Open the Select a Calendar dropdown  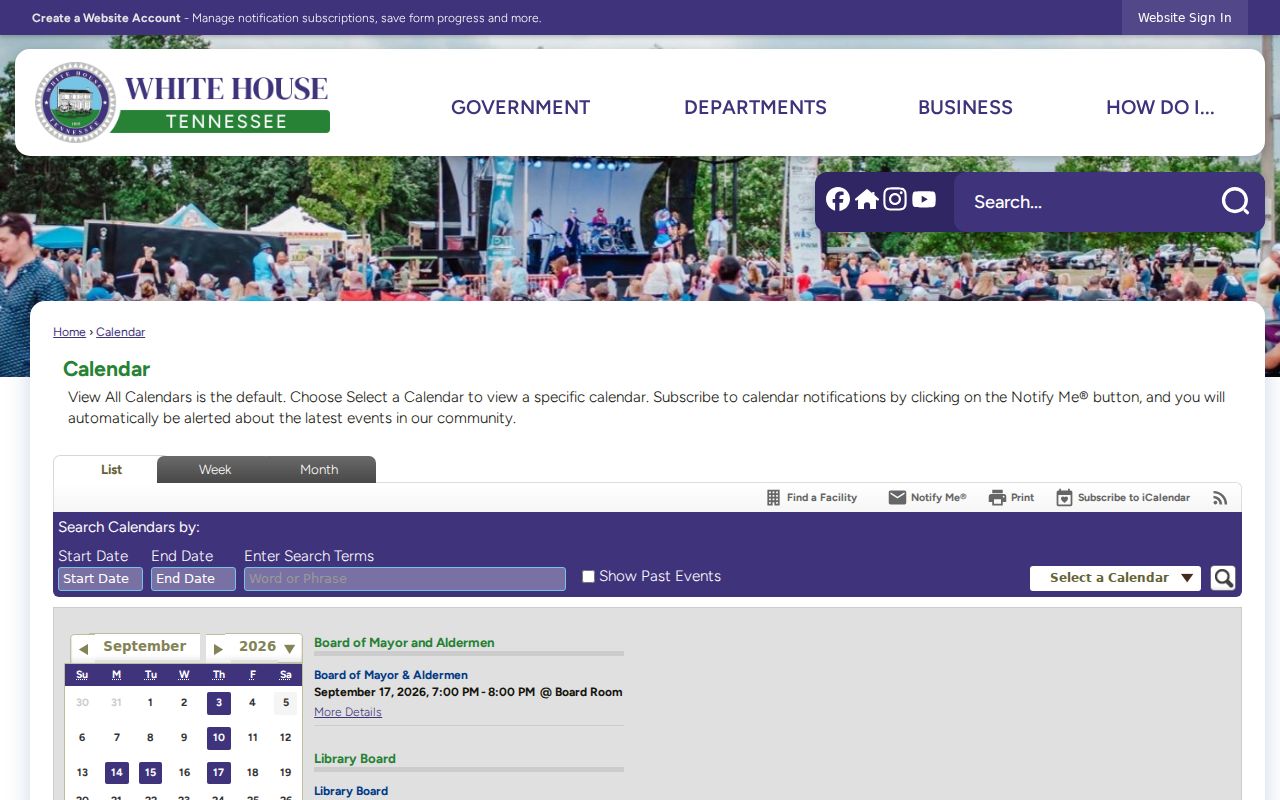1115,578
